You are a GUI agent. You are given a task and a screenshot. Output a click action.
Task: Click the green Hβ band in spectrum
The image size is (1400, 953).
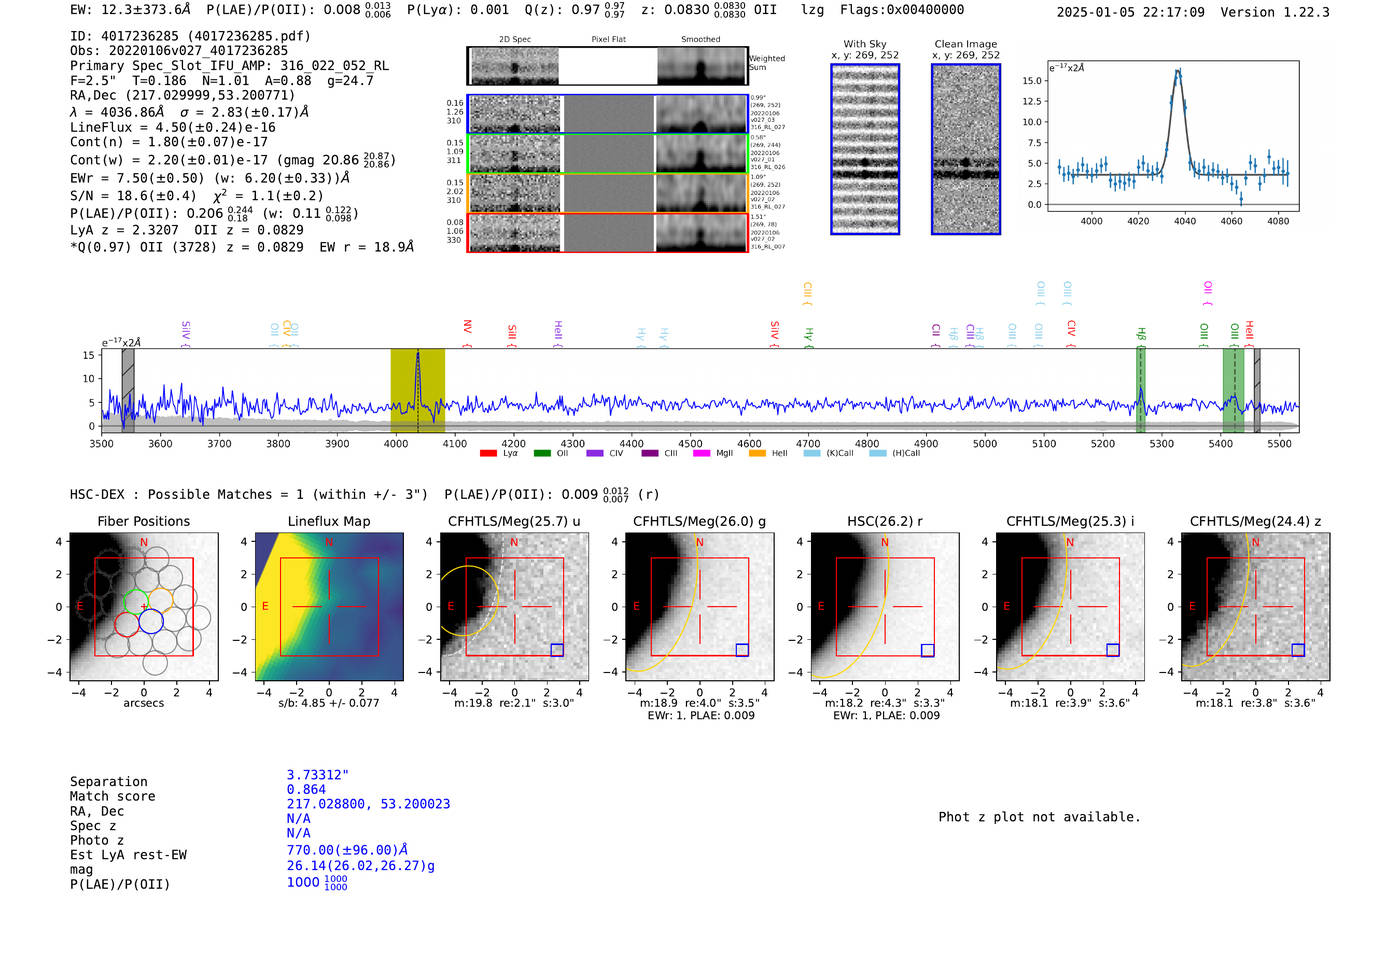[x=1140, y=390]
